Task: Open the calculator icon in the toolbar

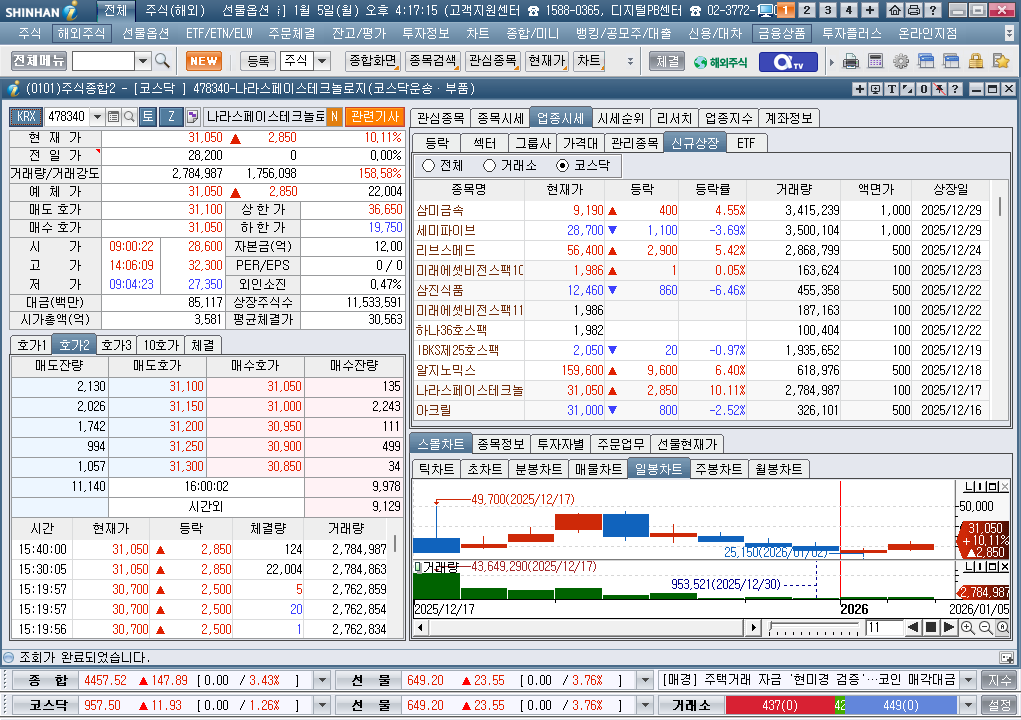Action: point(876,61)
